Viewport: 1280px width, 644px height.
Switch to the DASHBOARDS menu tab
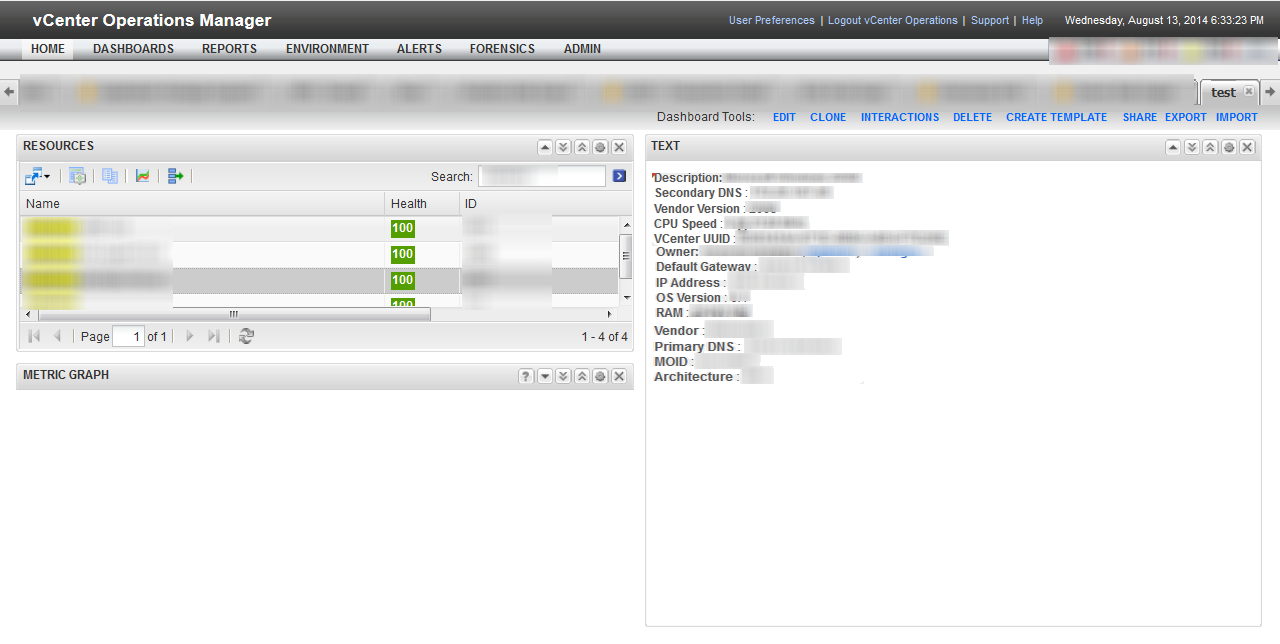(x=133, y=48)
